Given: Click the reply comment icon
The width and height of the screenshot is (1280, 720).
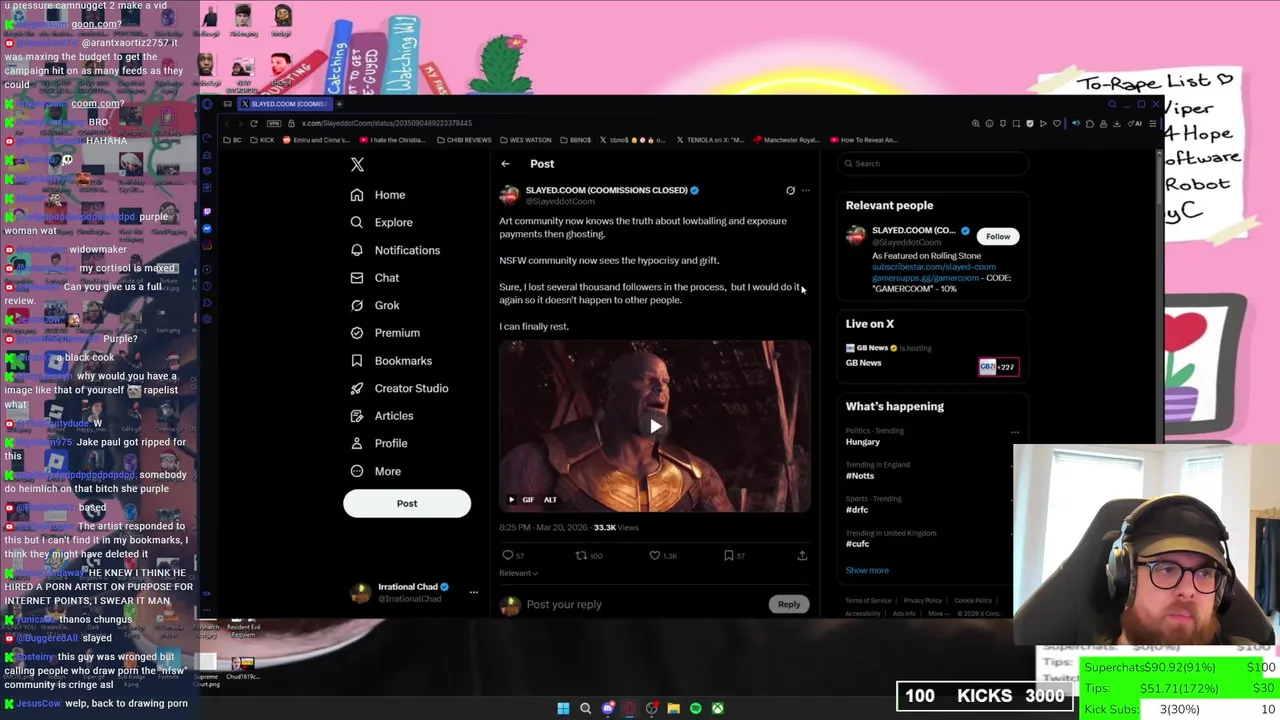Looking at the screenshot, I should pyautogui.click(x=508, y=555).
